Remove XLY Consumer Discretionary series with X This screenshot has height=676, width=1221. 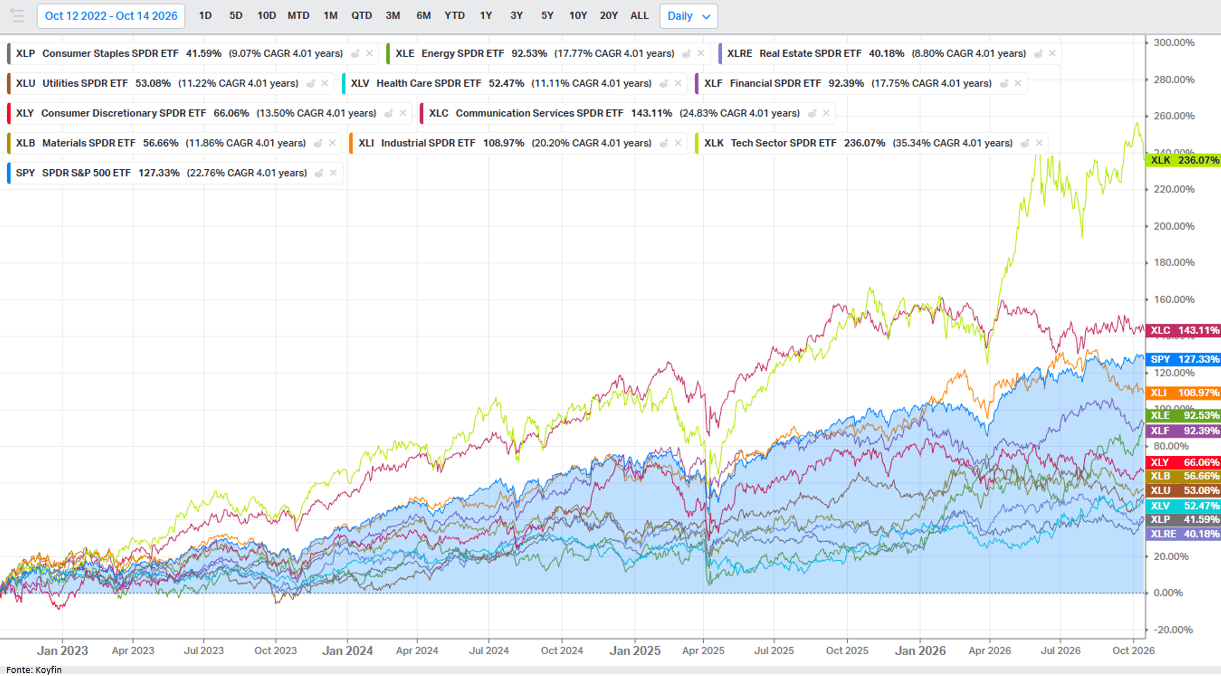click(403, 113)
